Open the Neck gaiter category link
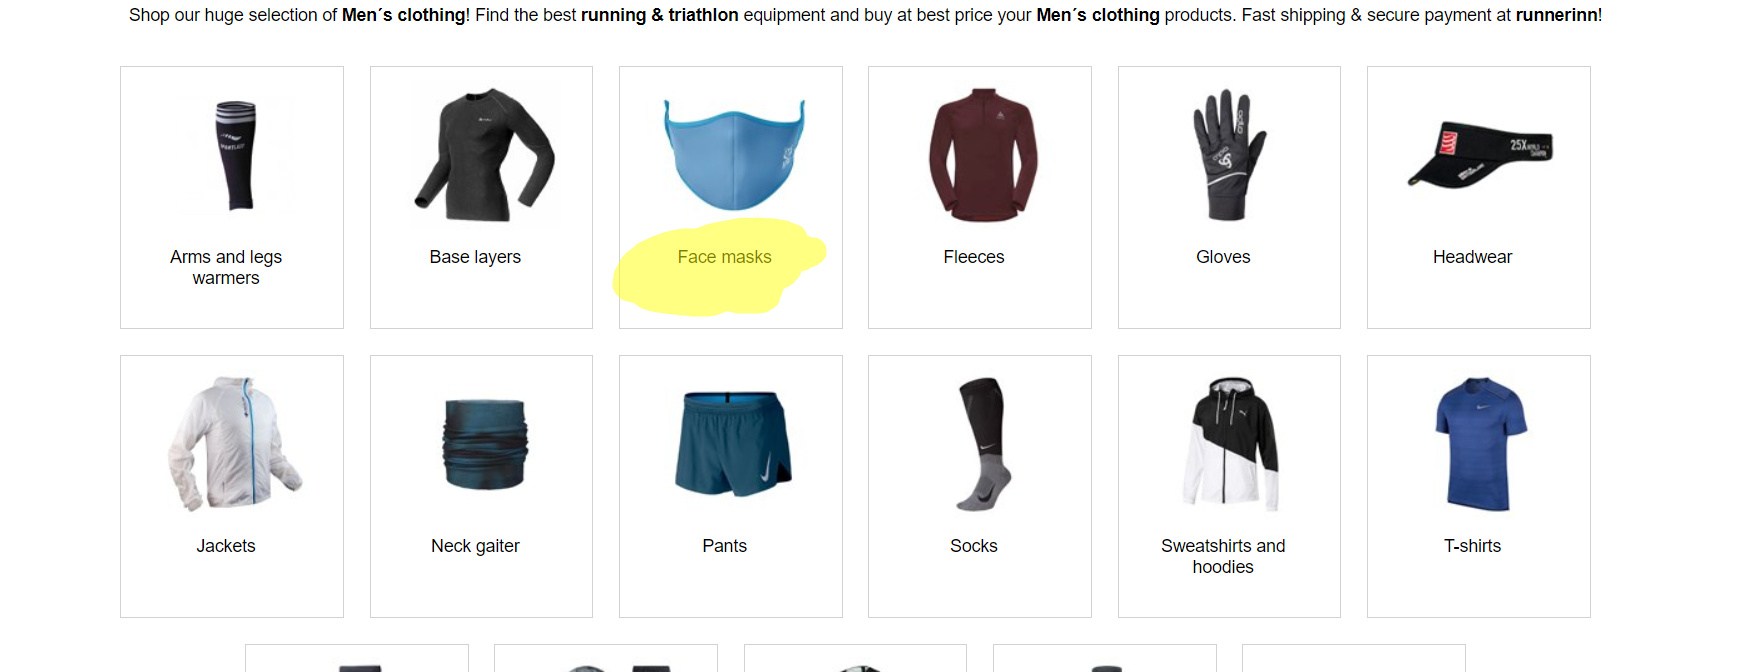Image resolution: width=1747 pixels, height=672 pixels. (x=475, y=546)
